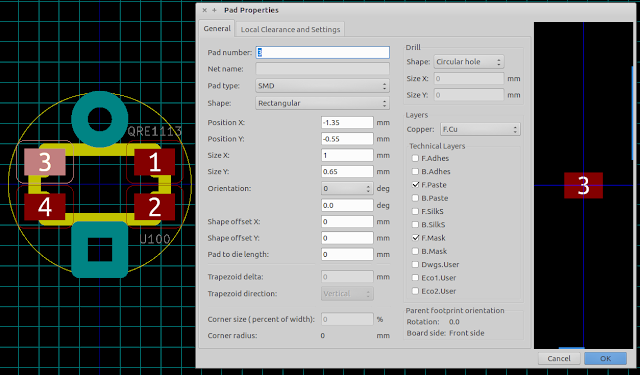The height and width of the screenshot is (375, 640).
Task: Edit the pad Size X value
Action: click(x=347, y=155)
